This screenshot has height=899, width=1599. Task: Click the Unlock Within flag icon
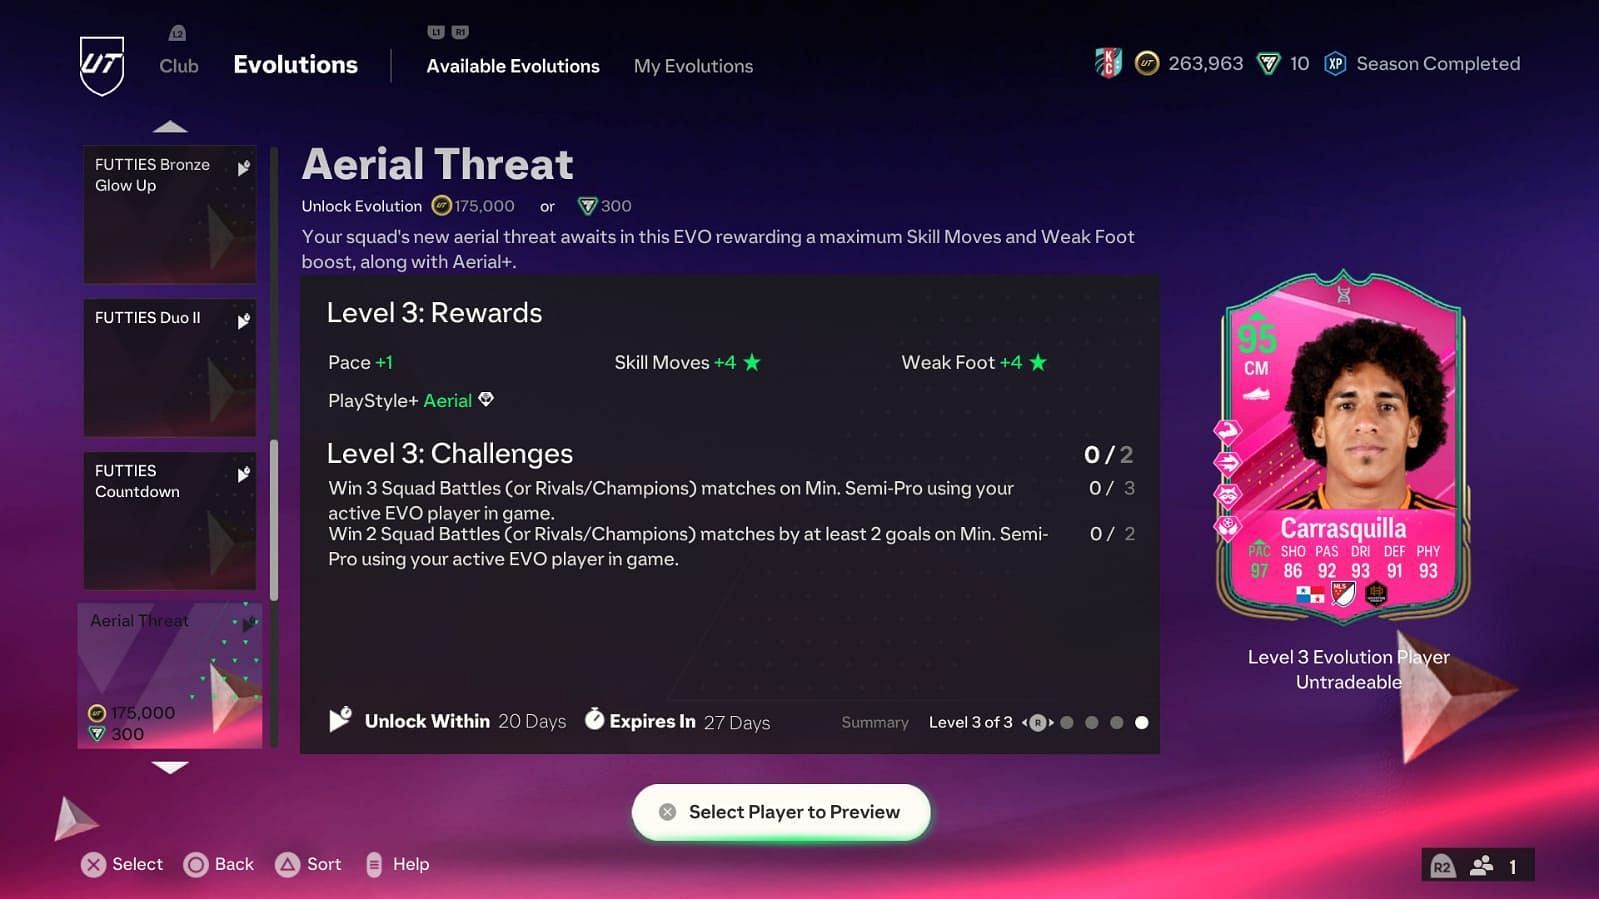[340, 720]
